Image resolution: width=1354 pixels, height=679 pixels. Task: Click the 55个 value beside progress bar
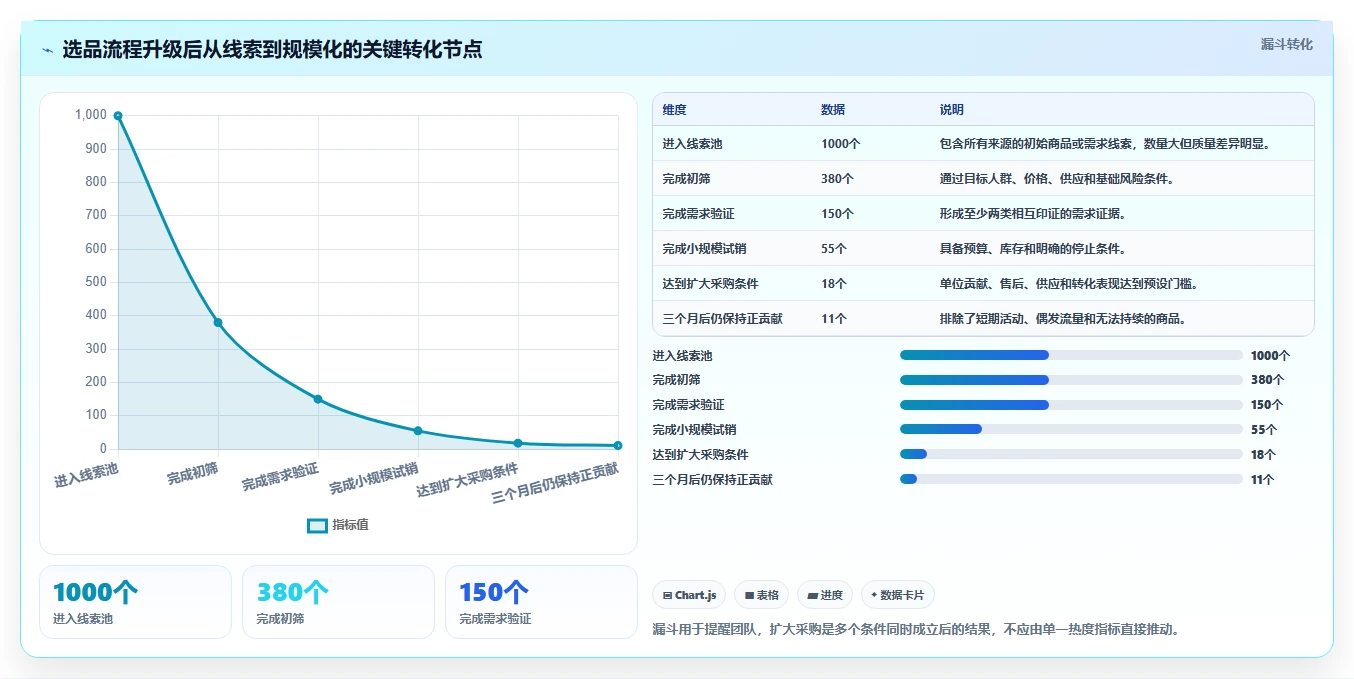pyautogui.click(x=1264, y=430)
